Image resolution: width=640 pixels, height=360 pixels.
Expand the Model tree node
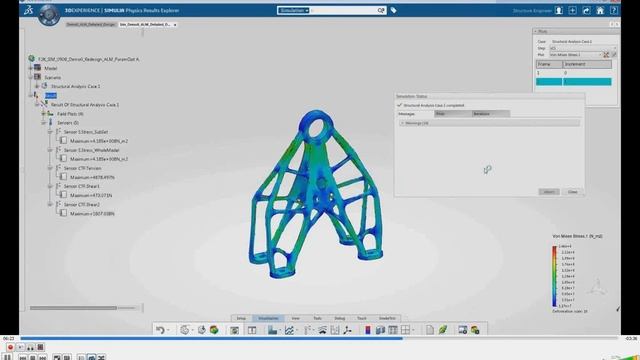point(31,68)
